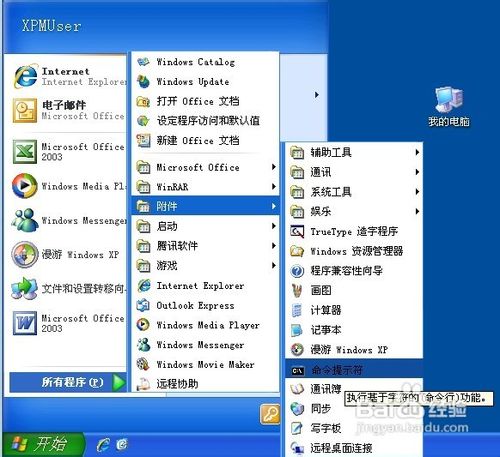500x457 pixels.
Task: Launch 漫游 Windows XP in left pane
Action: click(24, 255)
